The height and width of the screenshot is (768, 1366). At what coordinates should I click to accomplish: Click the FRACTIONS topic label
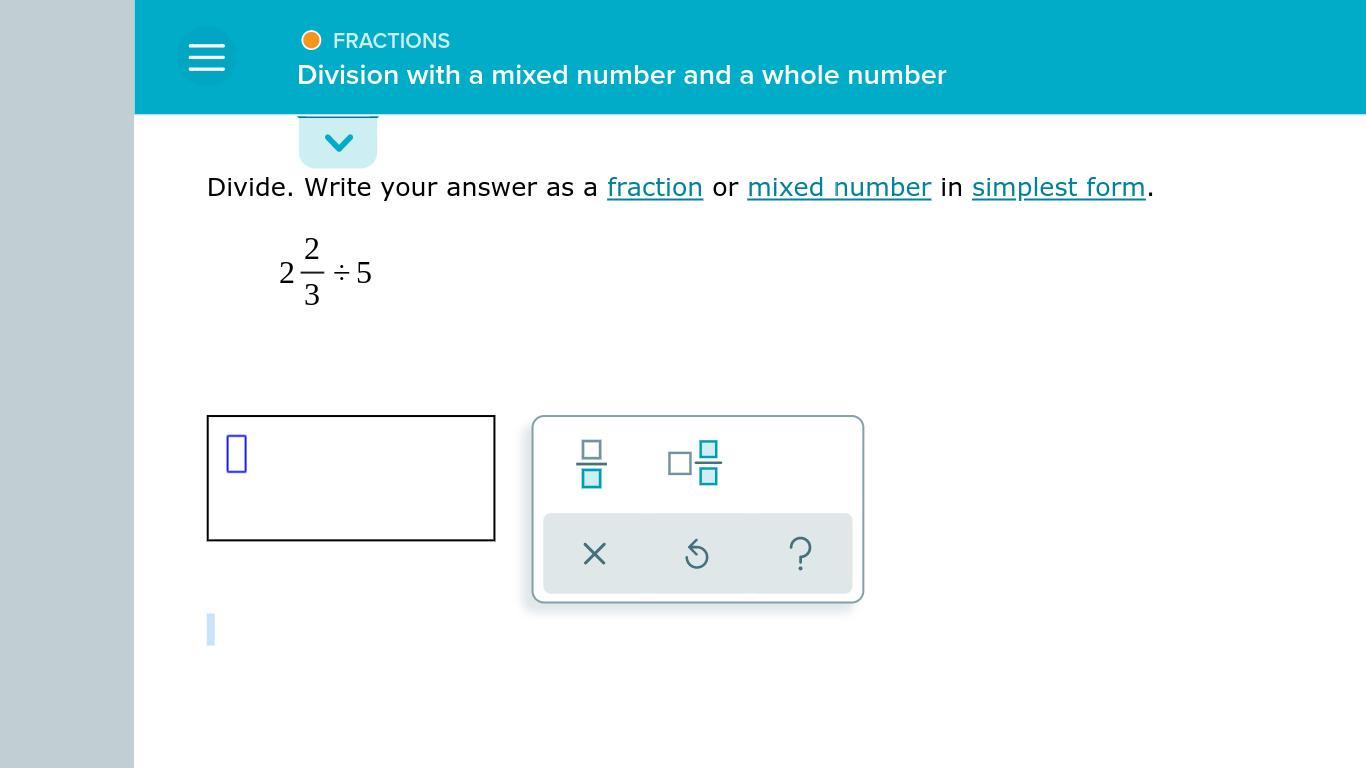pos(391,41)
